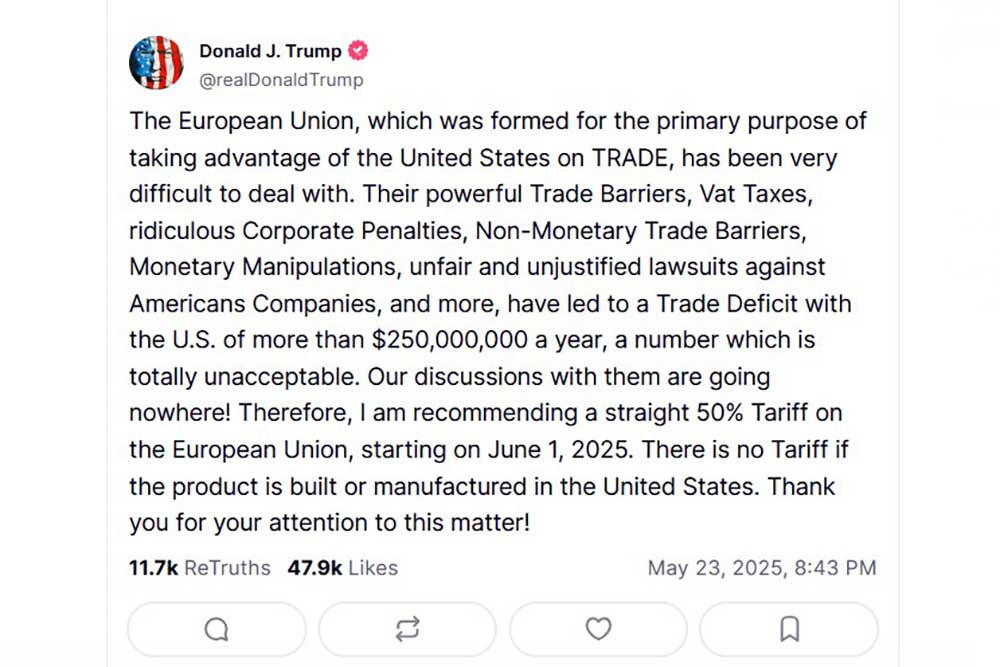View the 47.9k Likes list

pos(342,568)
